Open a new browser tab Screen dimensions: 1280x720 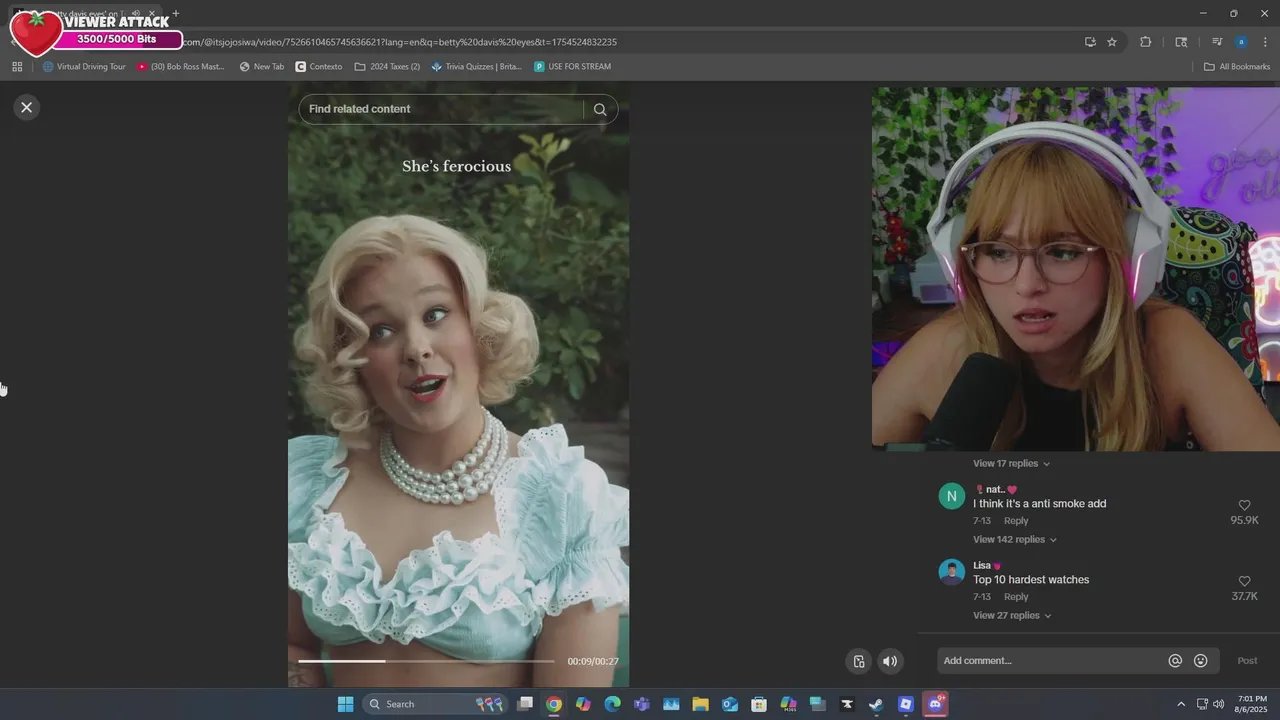[176, 14]
